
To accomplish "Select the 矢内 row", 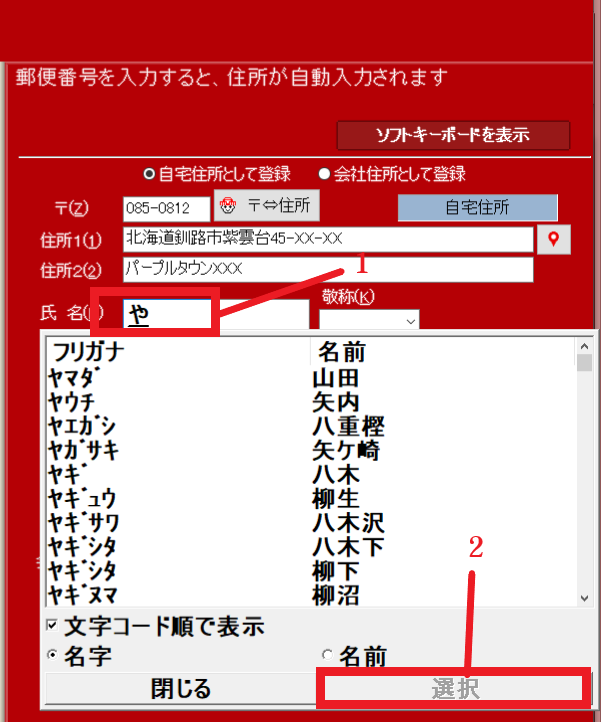I will coord(311,403).
